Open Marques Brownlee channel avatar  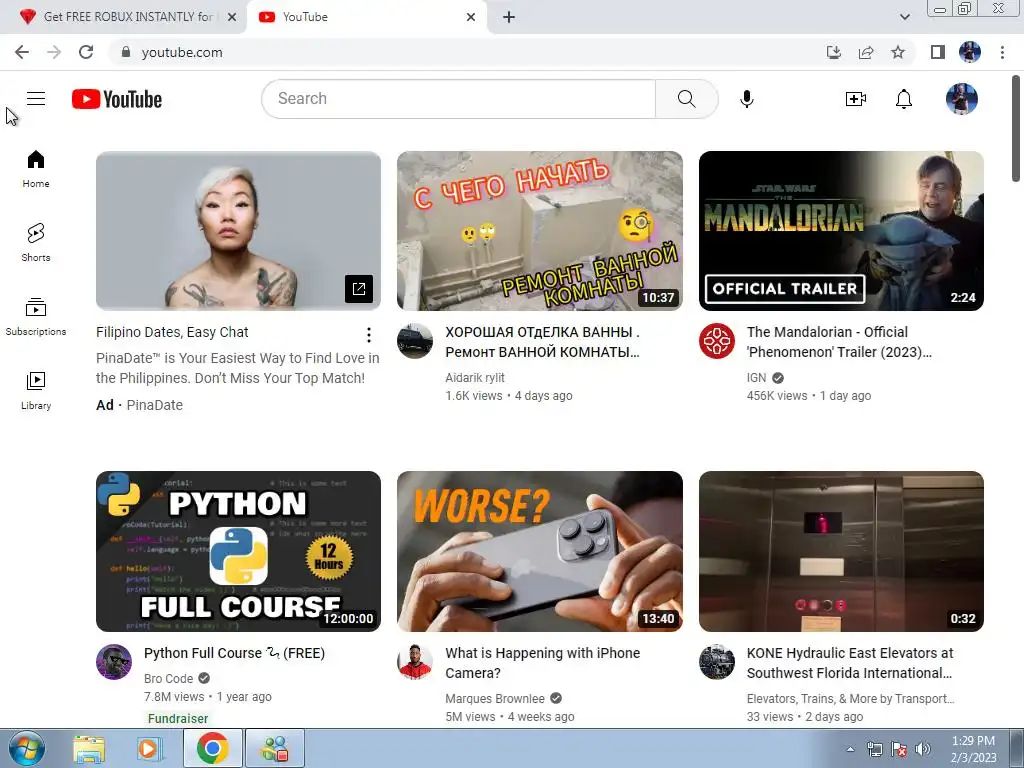(415, 662)
